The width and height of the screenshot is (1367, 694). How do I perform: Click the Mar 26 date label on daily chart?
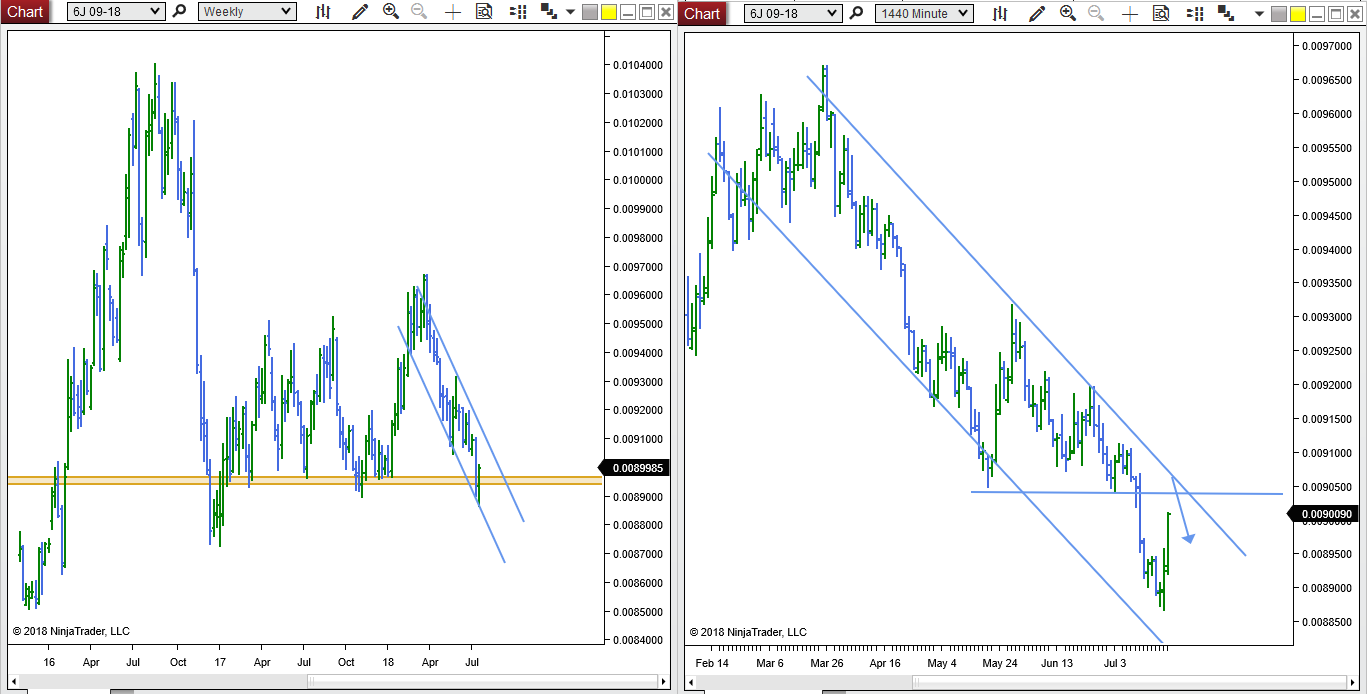[x=827, y=663]
